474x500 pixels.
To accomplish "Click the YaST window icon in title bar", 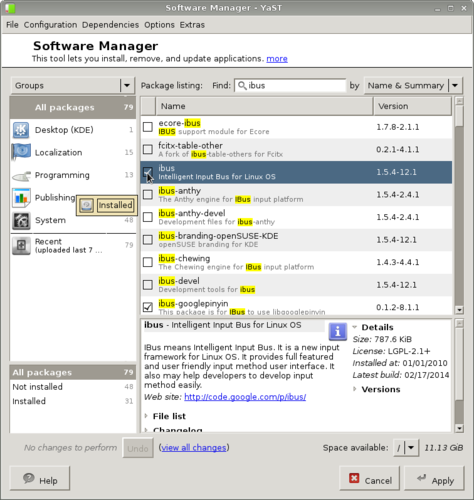I will pyautogui.click(x=10, y=8).
